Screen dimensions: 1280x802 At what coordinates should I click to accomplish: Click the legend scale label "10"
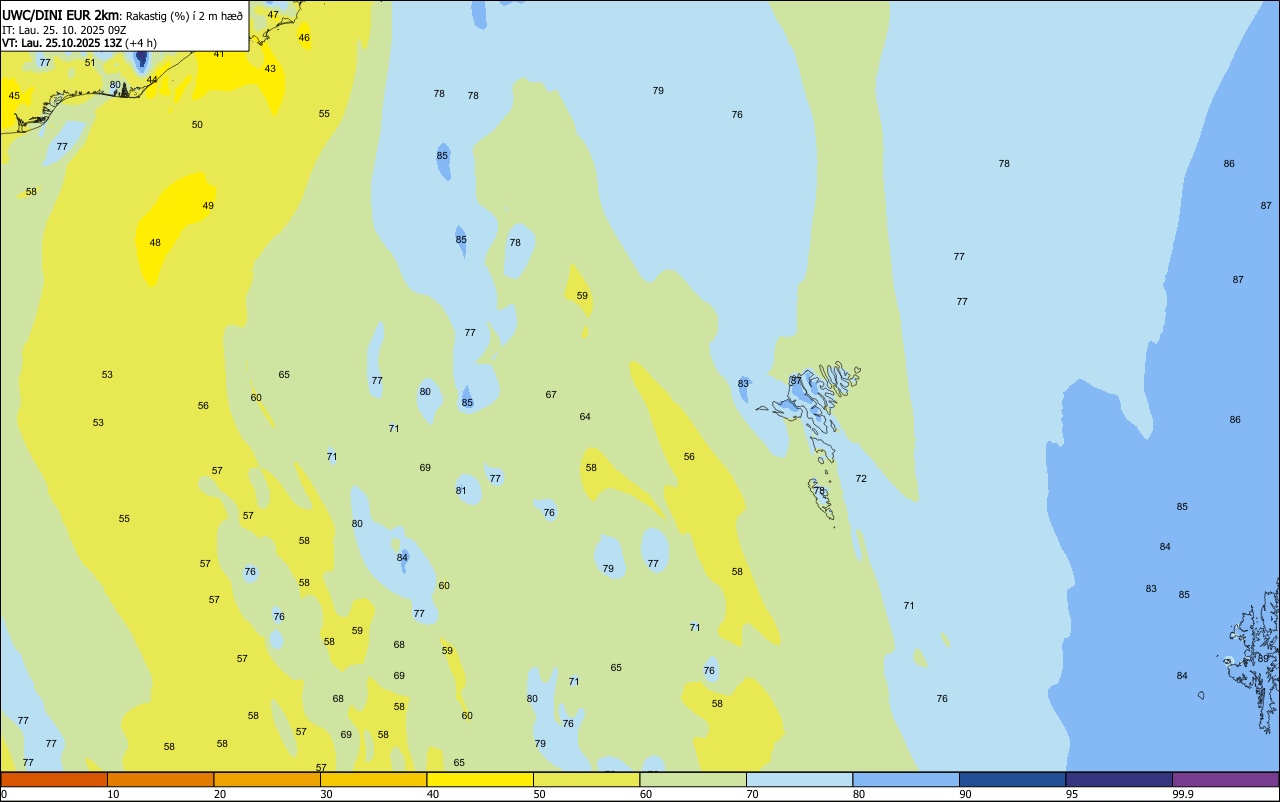(x=113, y=794)
